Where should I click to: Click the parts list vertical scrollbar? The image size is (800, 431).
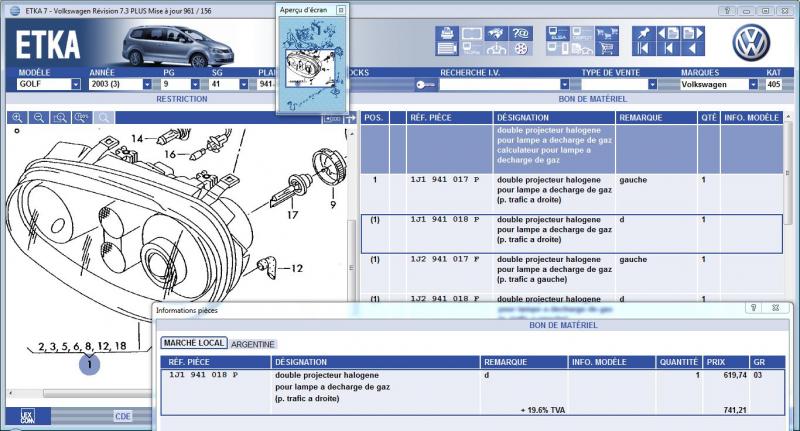tap(788, 173)
